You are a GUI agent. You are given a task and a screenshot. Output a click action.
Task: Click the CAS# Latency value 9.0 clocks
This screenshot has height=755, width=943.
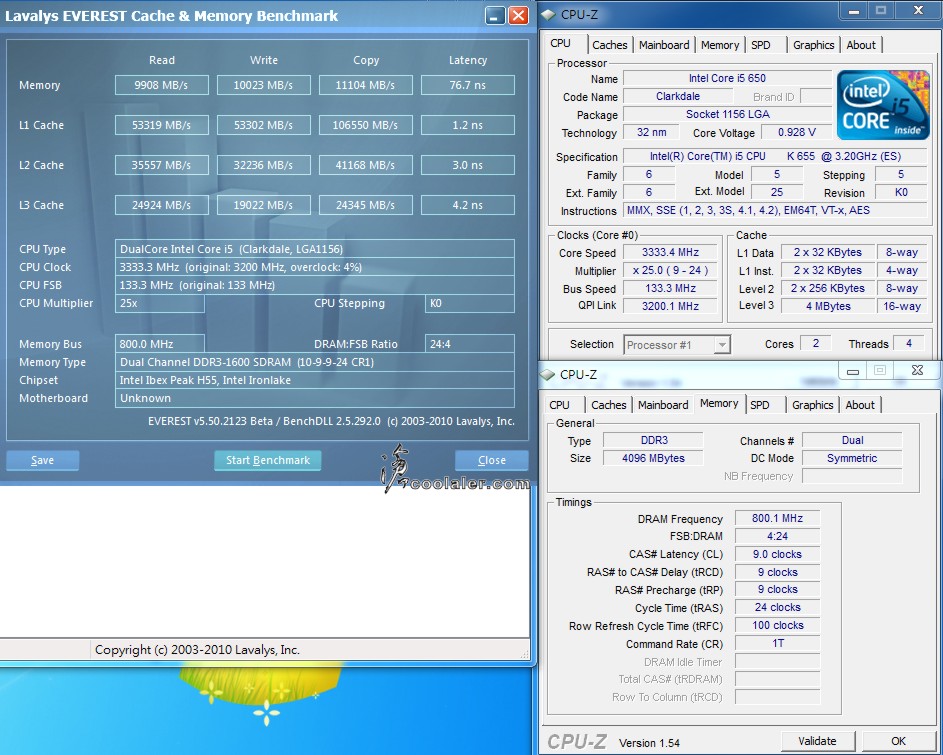tap(777, 554)
